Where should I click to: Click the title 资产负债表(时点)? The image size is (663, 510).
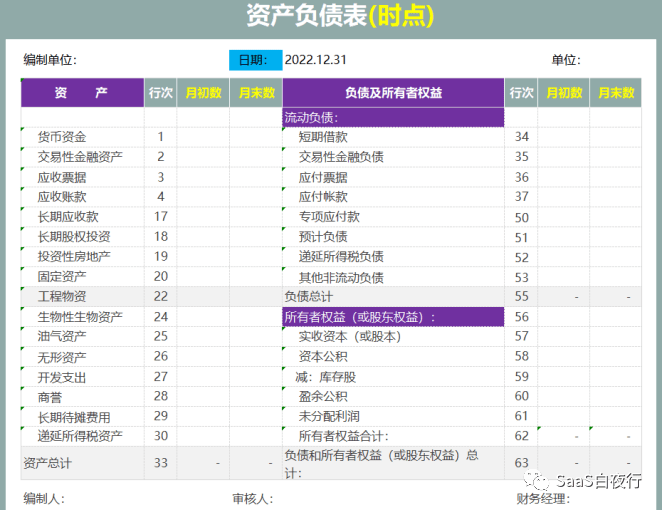point(340,16)
